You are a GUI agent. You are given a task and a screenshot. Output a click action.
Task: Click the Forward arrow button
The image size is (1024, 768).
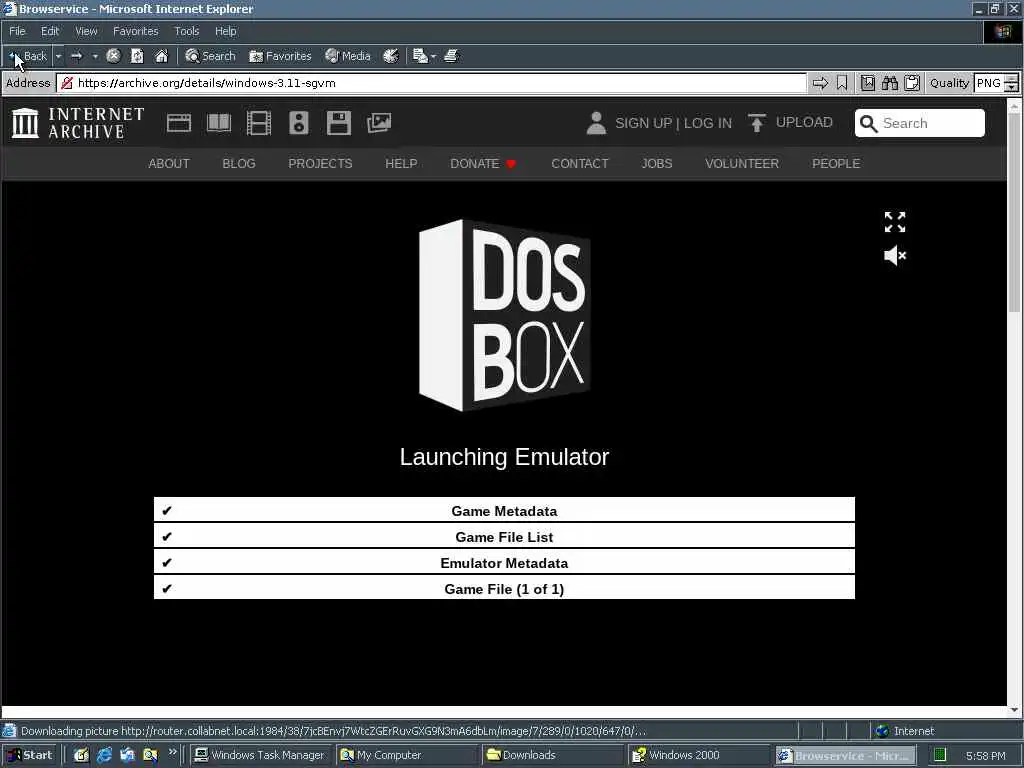76,56
